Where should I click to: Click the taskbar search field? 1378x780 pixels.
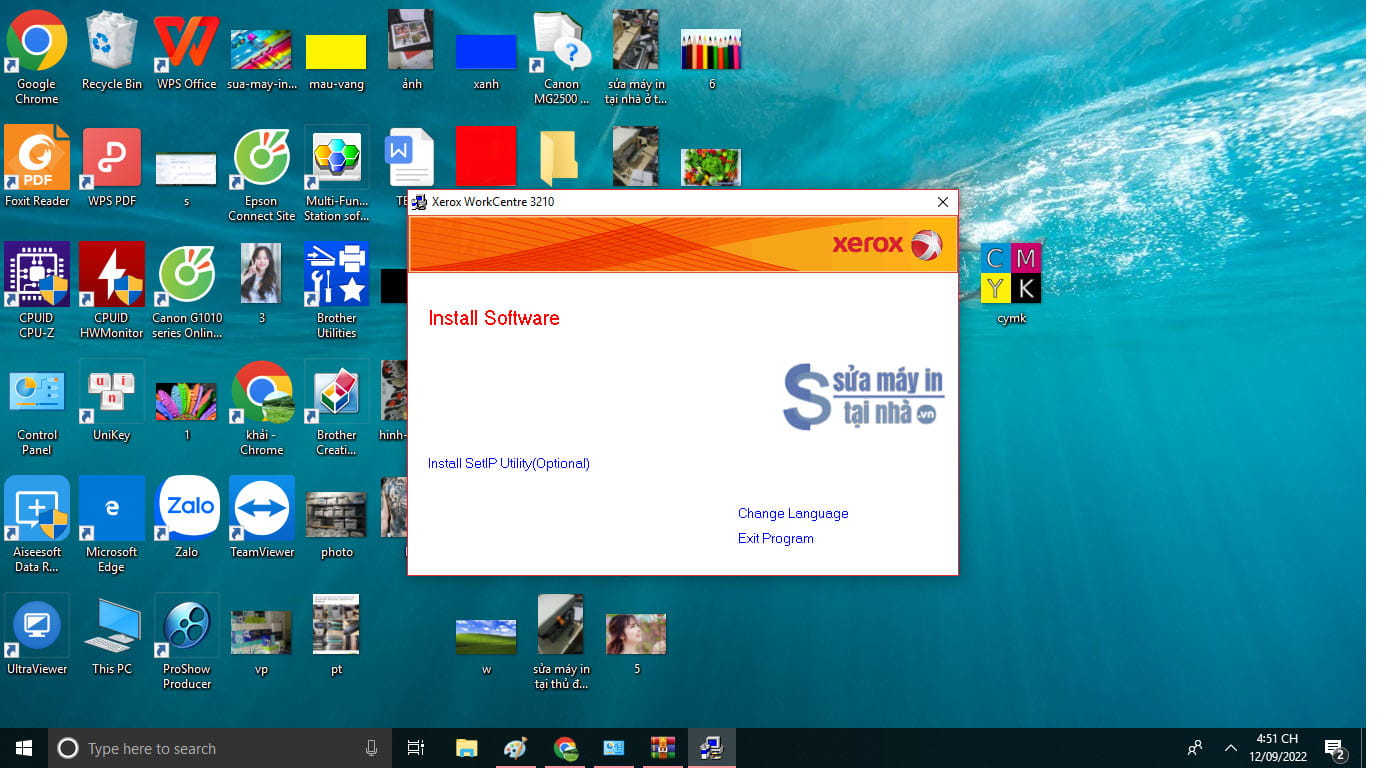(x=200, y=748)
